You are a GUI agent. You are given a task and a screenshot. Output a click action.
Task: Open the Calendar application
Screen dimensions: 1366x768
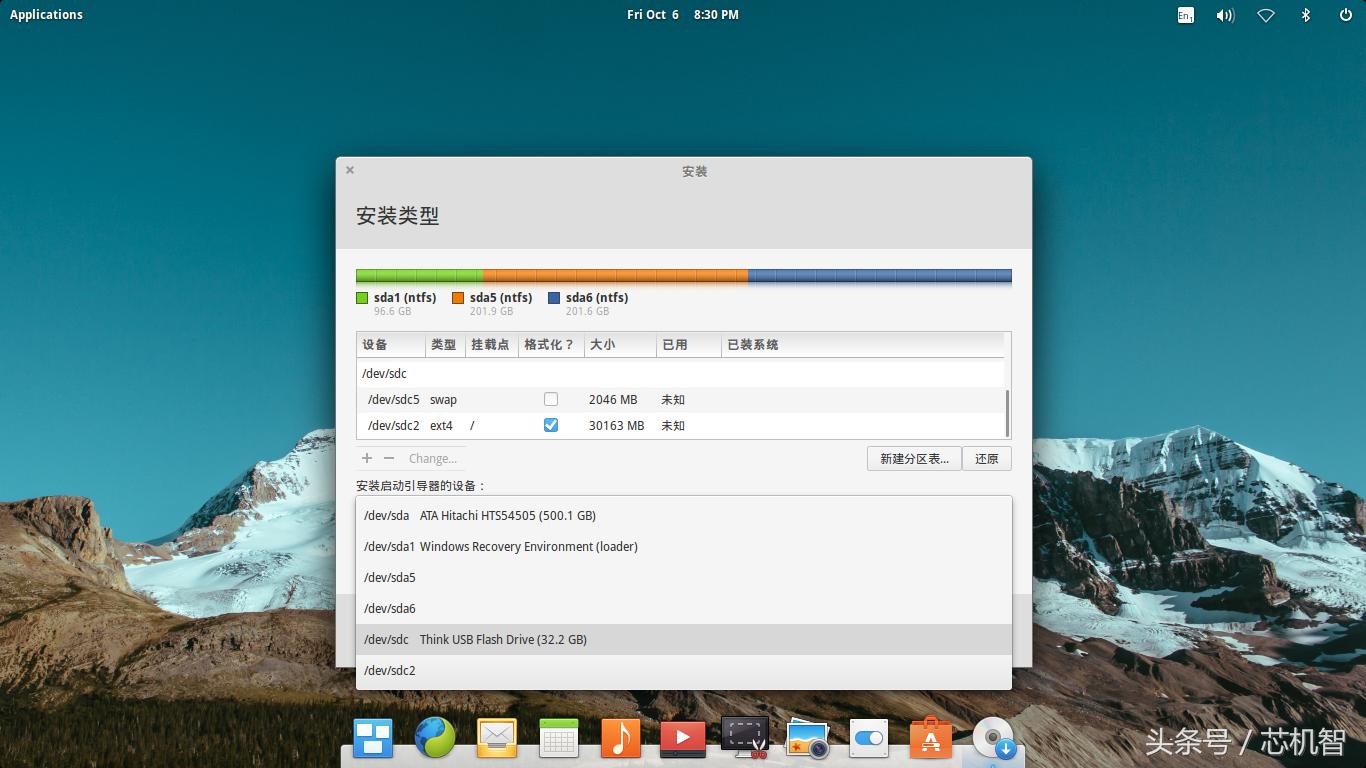click(x=558, y=738)
